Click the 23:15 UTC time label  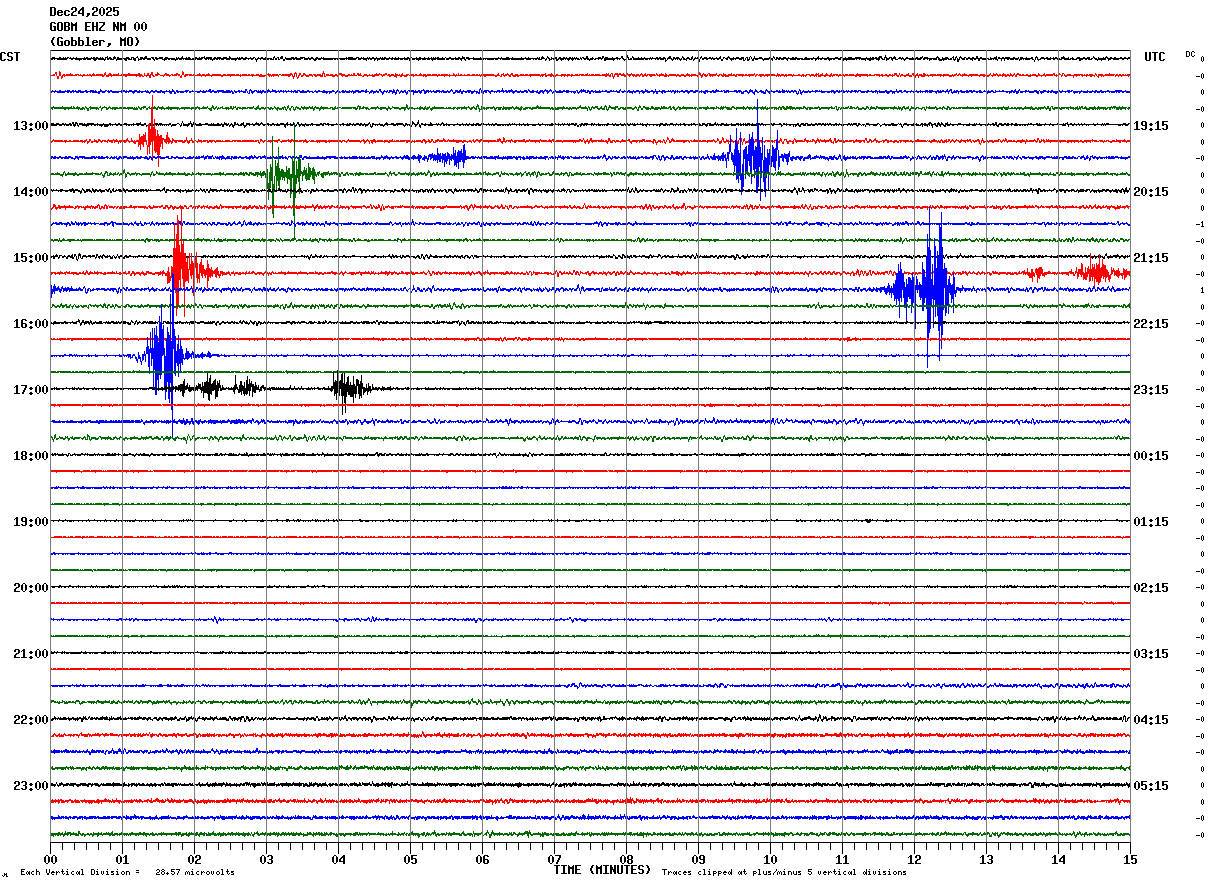[1151, 390]
